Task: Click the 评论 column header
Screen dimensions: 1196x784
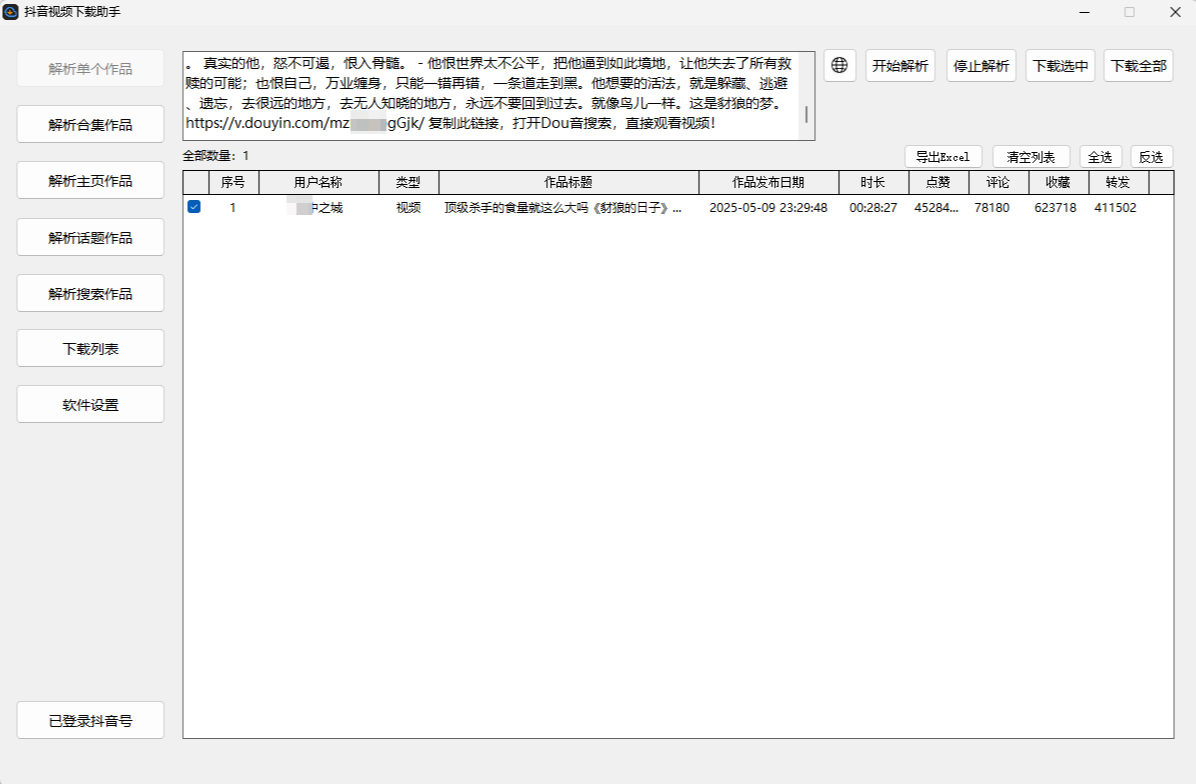Action: (x=998, y=182)
